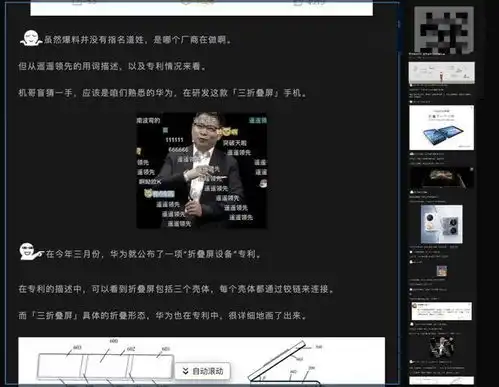
Task: Click the 自动滚动 auto-scroll button
Action: point(203,371)
